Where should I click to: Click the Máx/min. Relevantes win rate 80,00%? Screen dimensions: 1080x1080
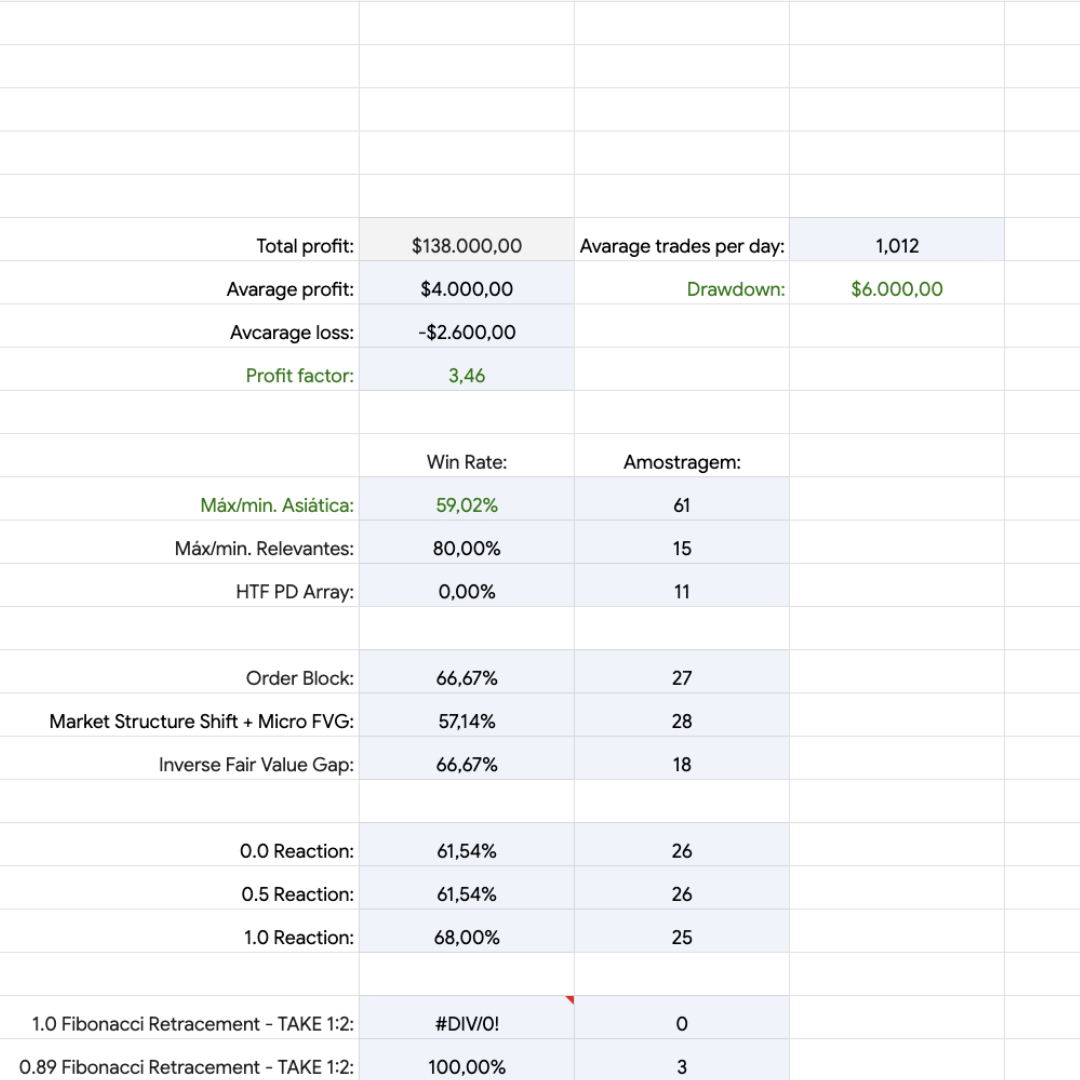tap(466, 548)
